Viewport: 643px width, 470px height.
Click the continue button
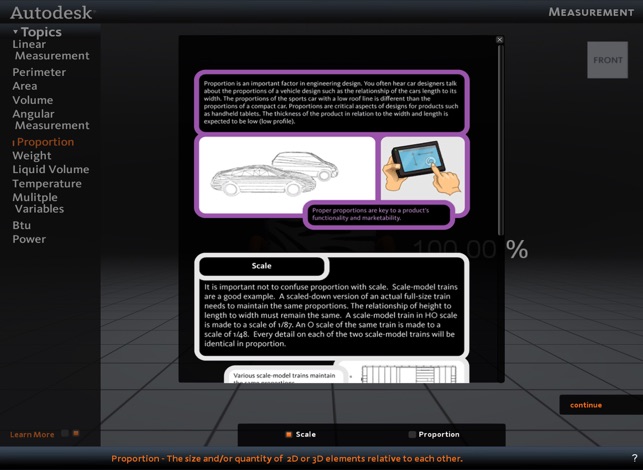(601, 405)
